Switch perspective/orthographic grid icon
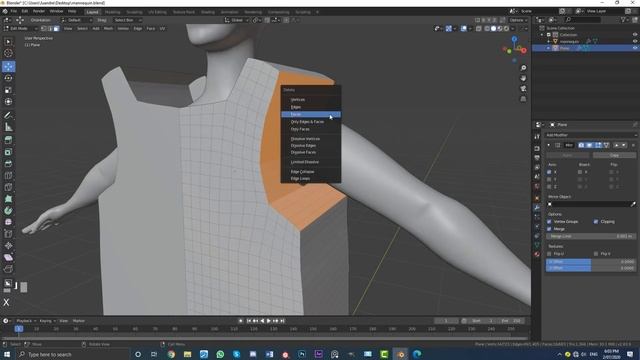This screenshot has width=640, height=360. pos(523,99)
